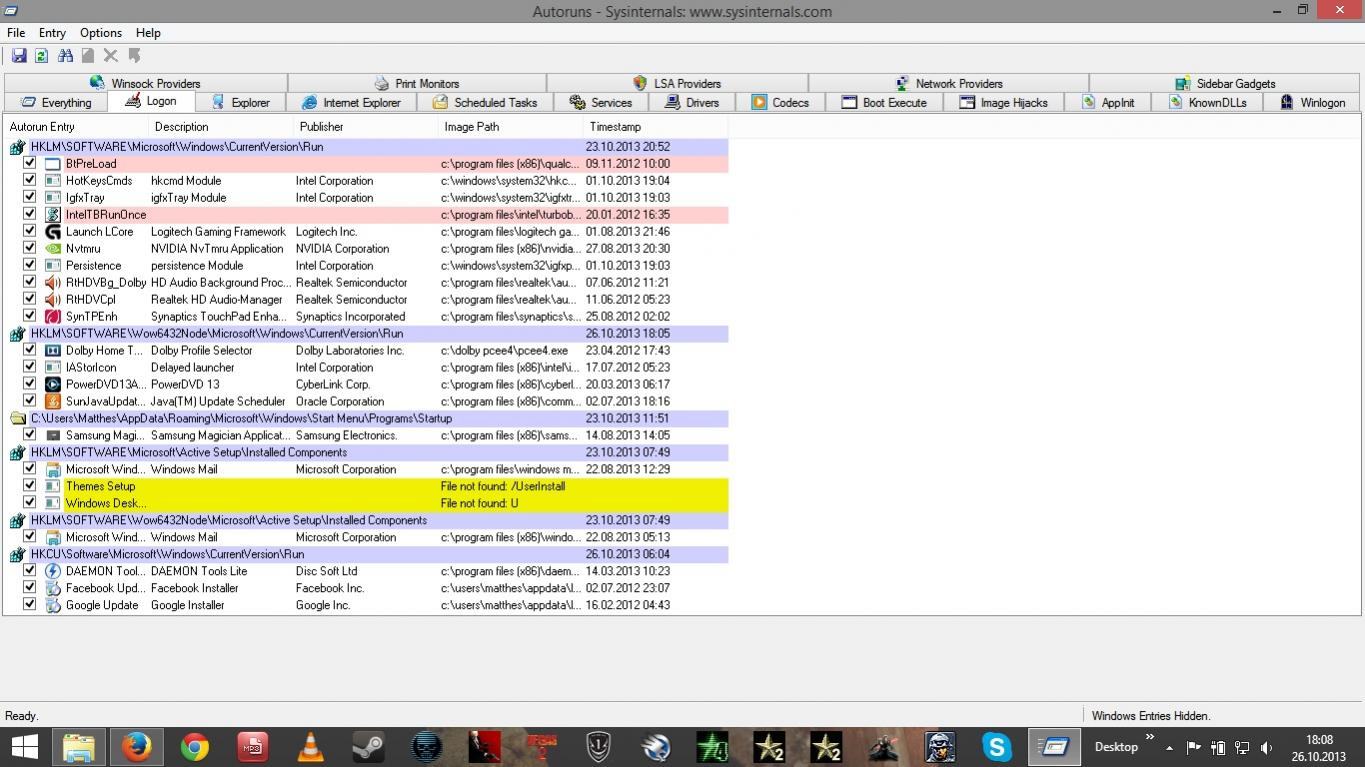The image size is (1365, 767).
Task: Switch to the Sidebar Gadgets tab
Action: pos(1225,83)
